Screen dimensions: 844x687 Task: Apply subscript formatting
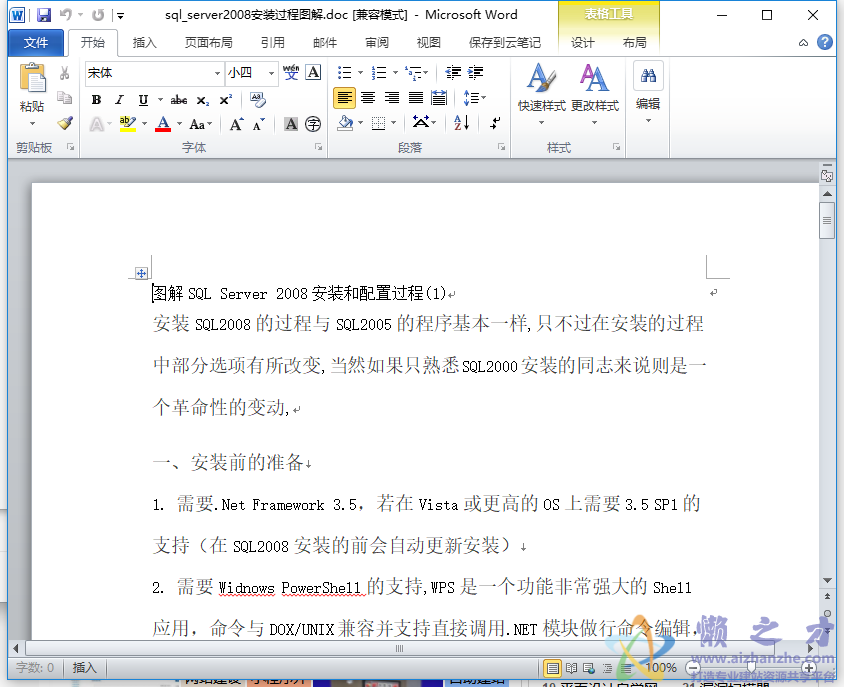click(202, 99)
